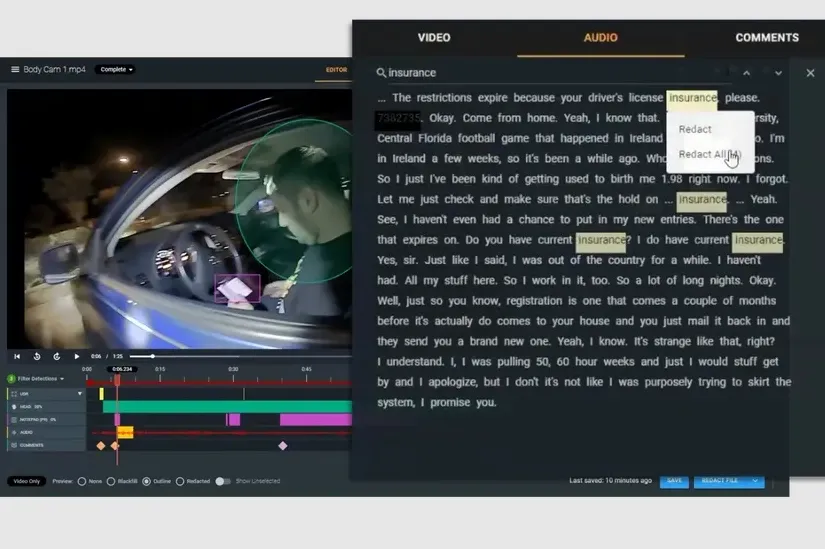This screenshot has height=549, width=825.
Task: Toggle the Show Unselected switch
Action: tap(223, 481)
